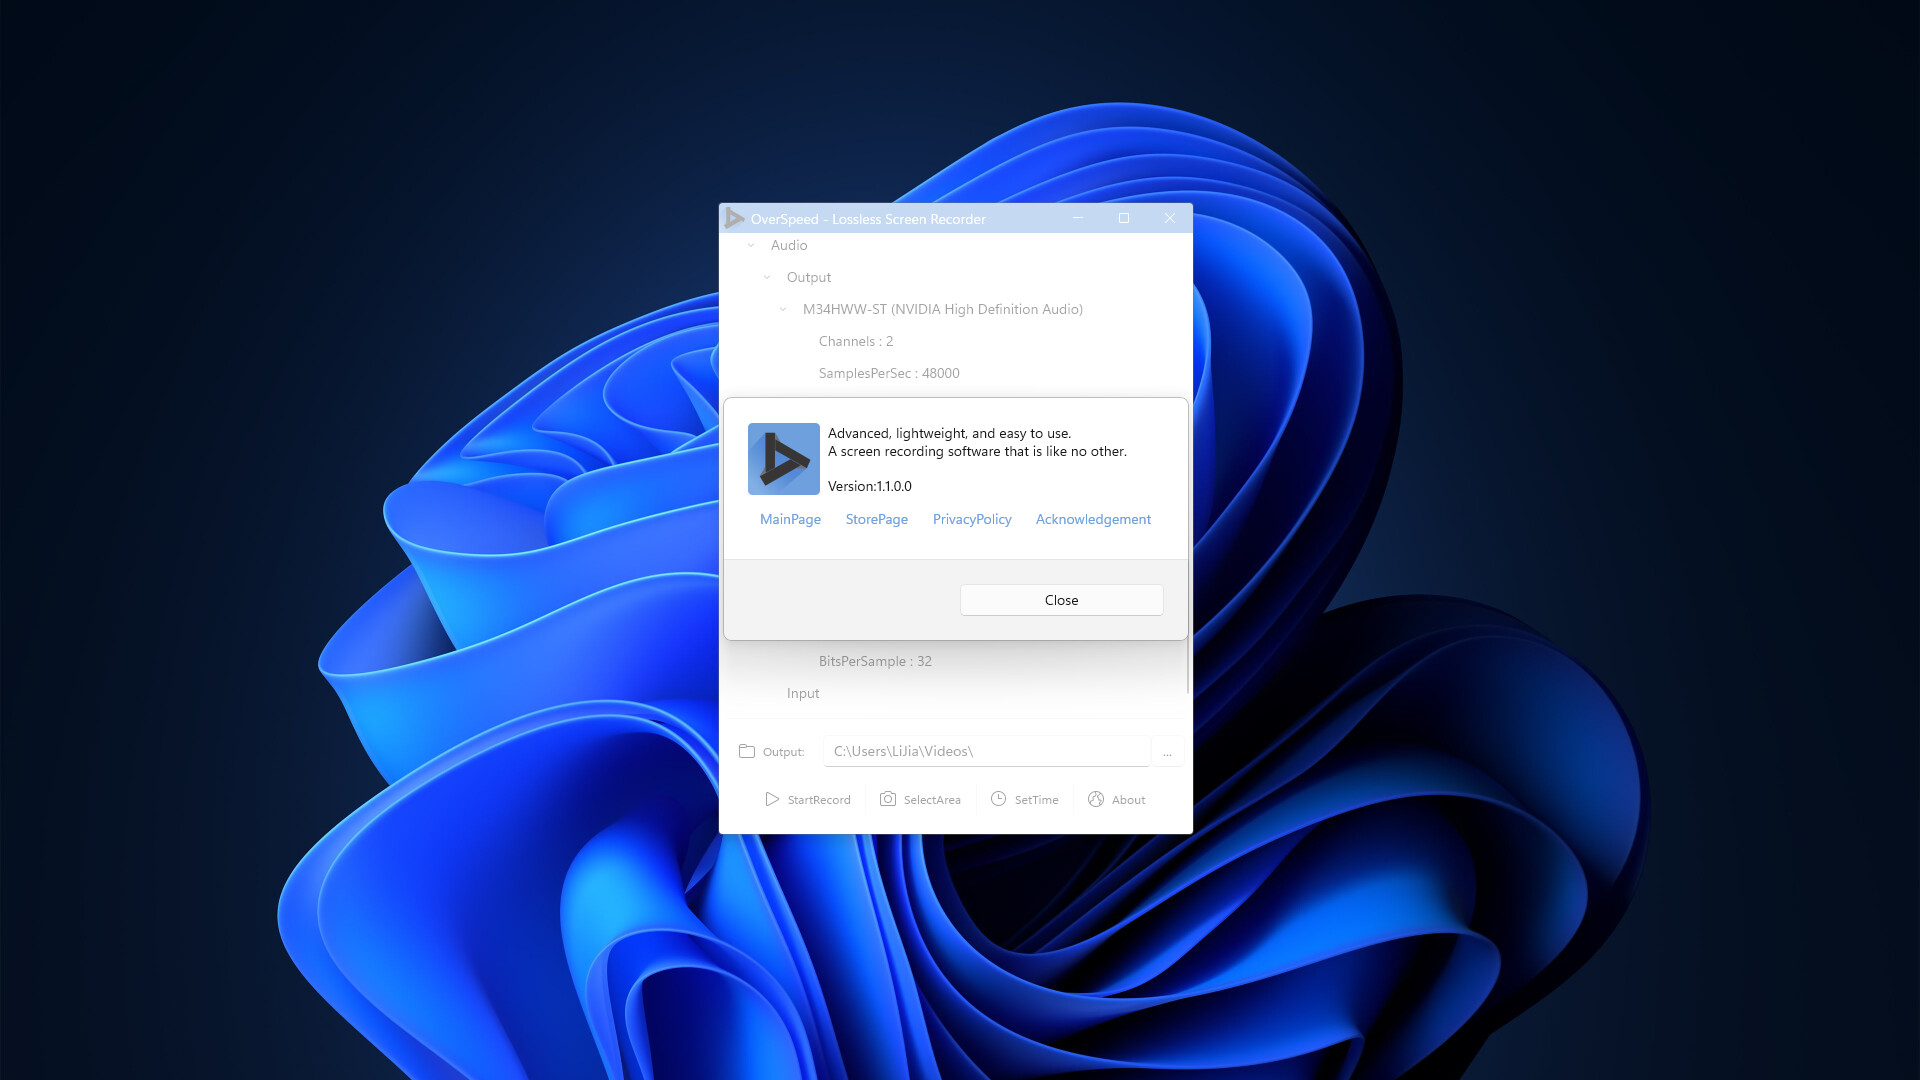Open the PrivacyPolicy link
The width and height of the screenshot is (1920, 1080).
[x=971, y=519]
